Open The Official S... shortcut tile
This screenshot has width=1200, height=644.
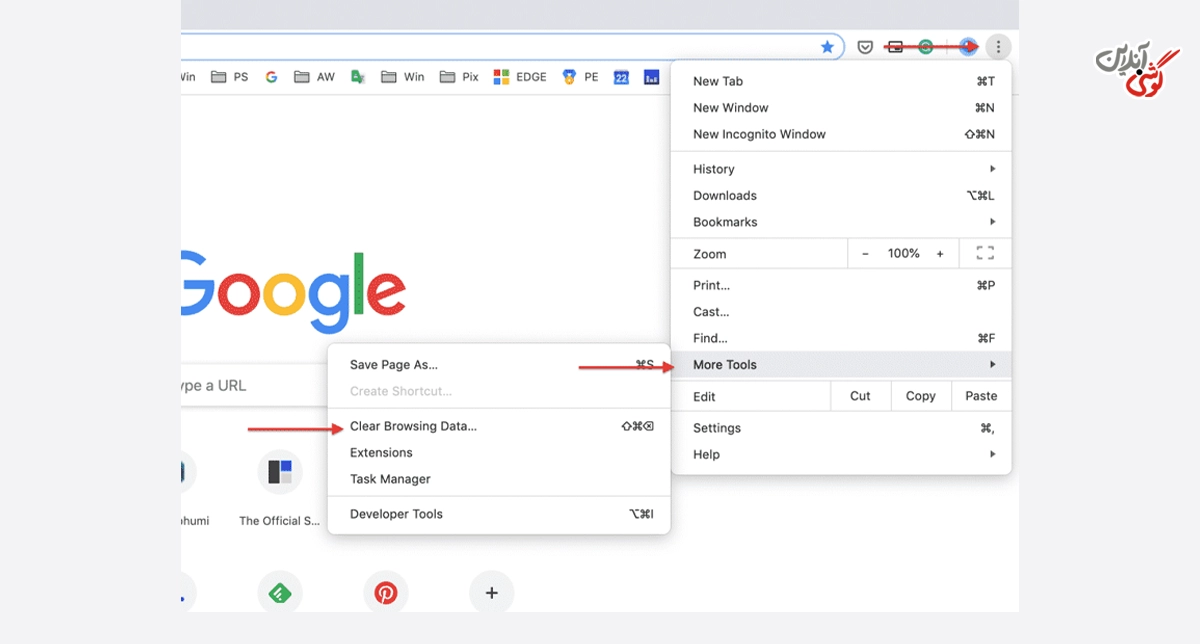tap(280, 490)
